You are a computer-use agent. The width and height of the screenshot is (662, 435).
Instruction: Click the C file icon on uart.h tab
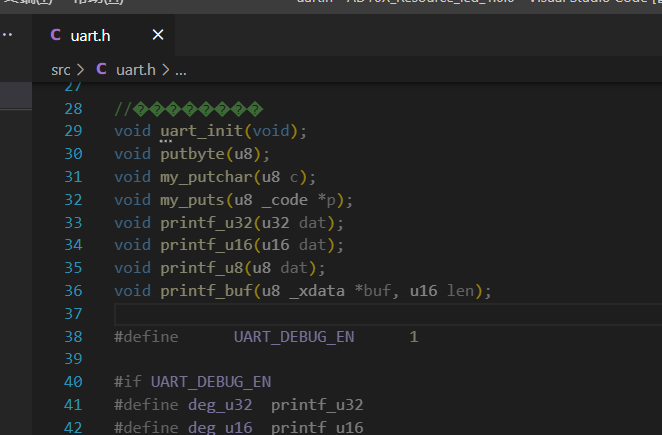click(55, 35)
